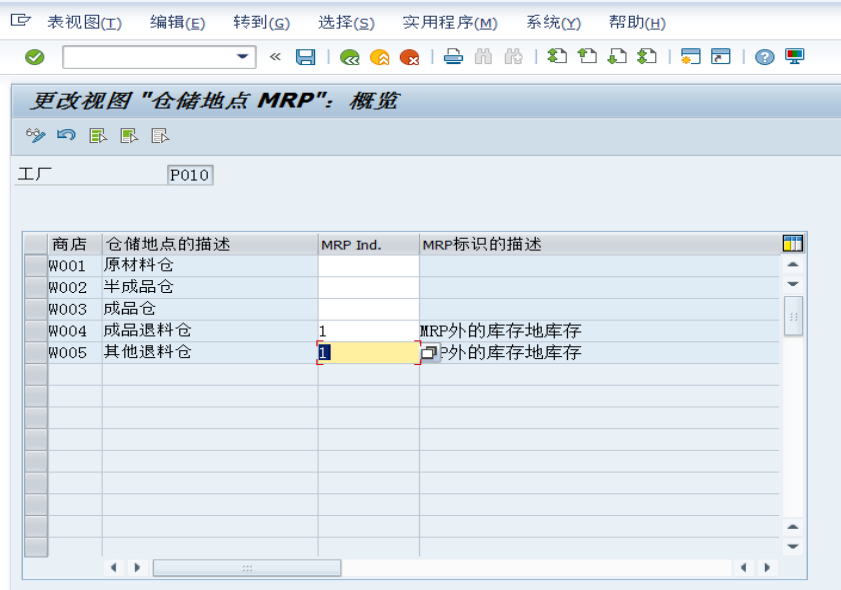Click the MRP标识的描述 column header

pos(600,244)
